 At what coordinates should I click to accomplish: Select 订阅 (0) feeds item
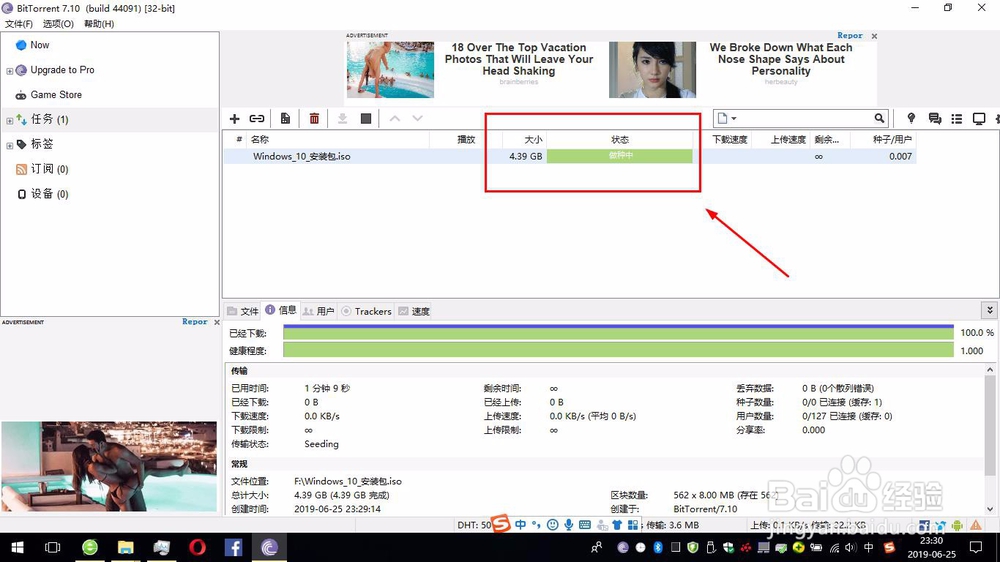coord(49,169)
